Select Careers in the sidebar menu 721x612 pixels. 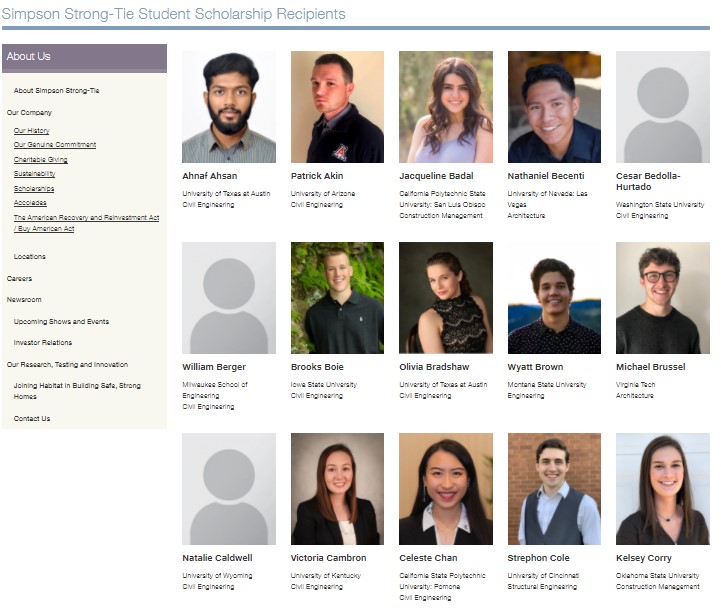pos(19,279)
